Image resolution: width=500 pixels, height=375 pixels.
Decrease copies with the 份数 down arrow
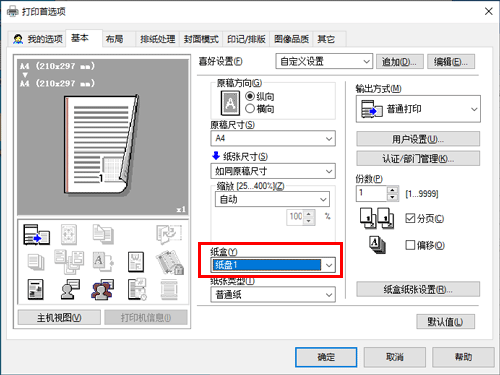[393, 197]
